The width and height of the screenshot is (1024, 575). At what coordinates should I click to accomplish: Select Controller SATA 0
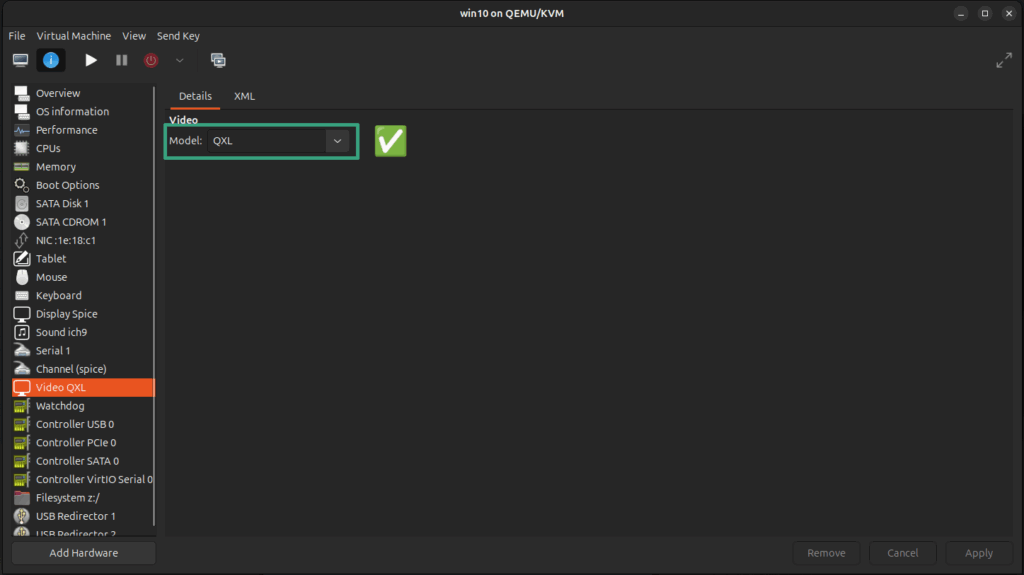[x=83, y=461]
